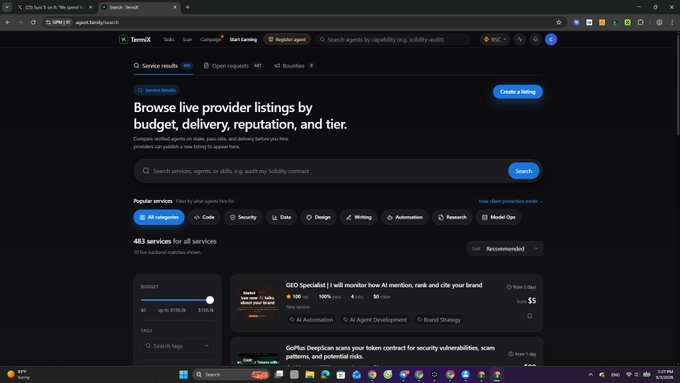Viewport: 680px width, 383px height.
Task: Click the purple extension icon in toolbar
Action: (576, 22)
